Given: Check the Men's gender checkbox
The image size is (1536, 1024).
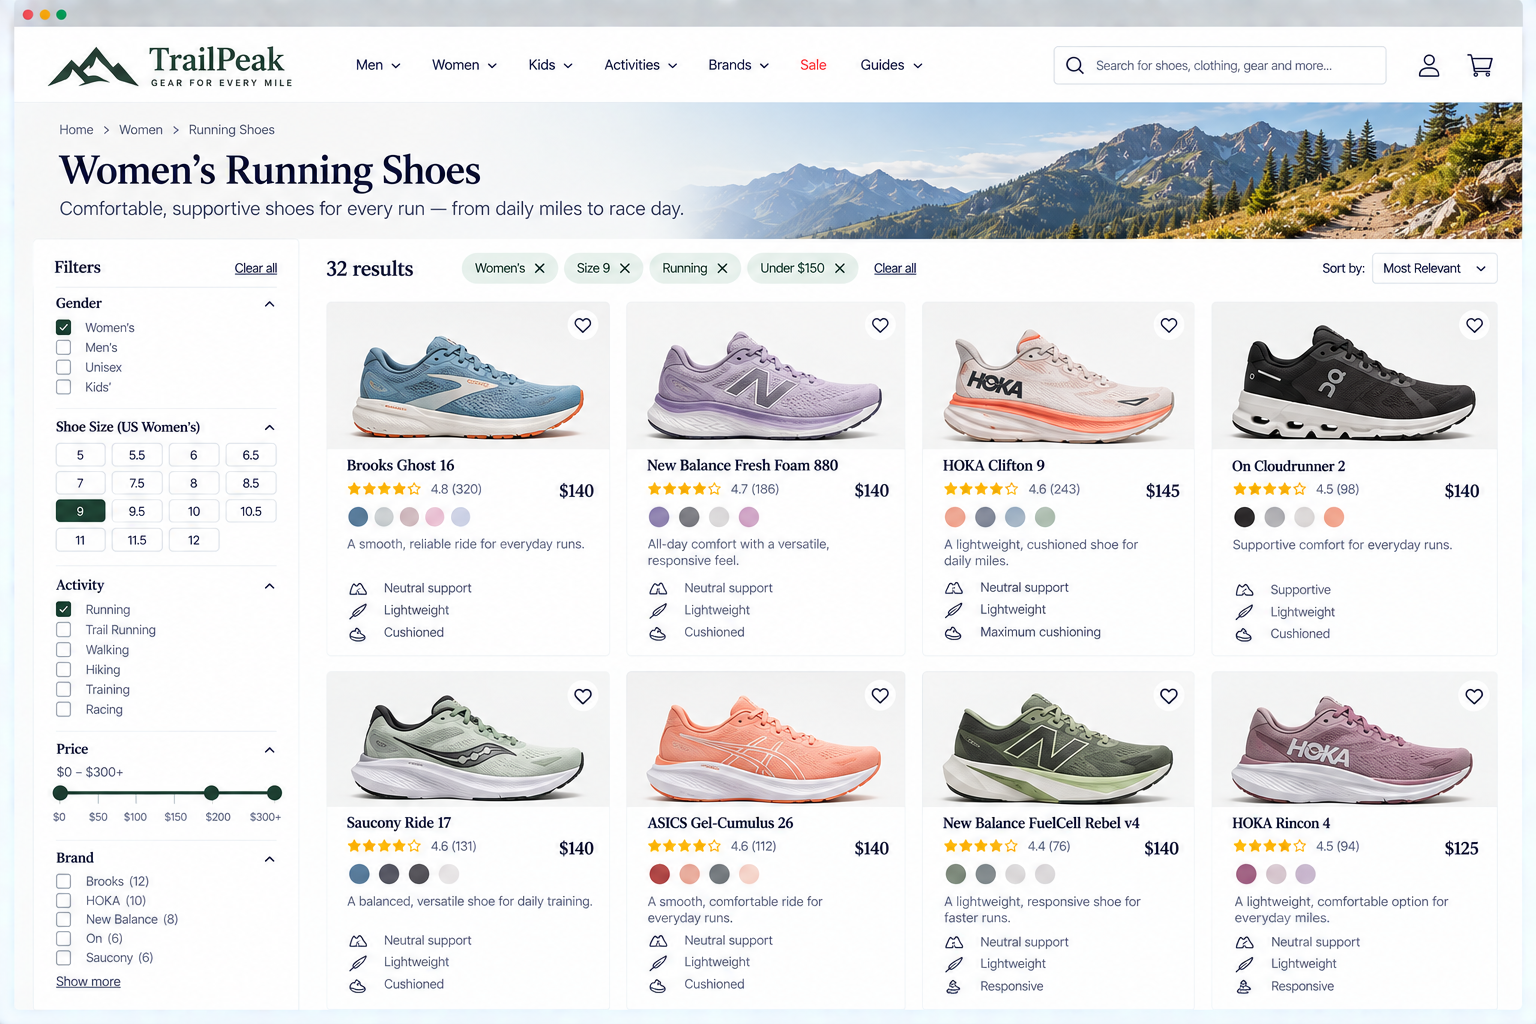Looking at the screenshot, I should click(x=64, y=347).
